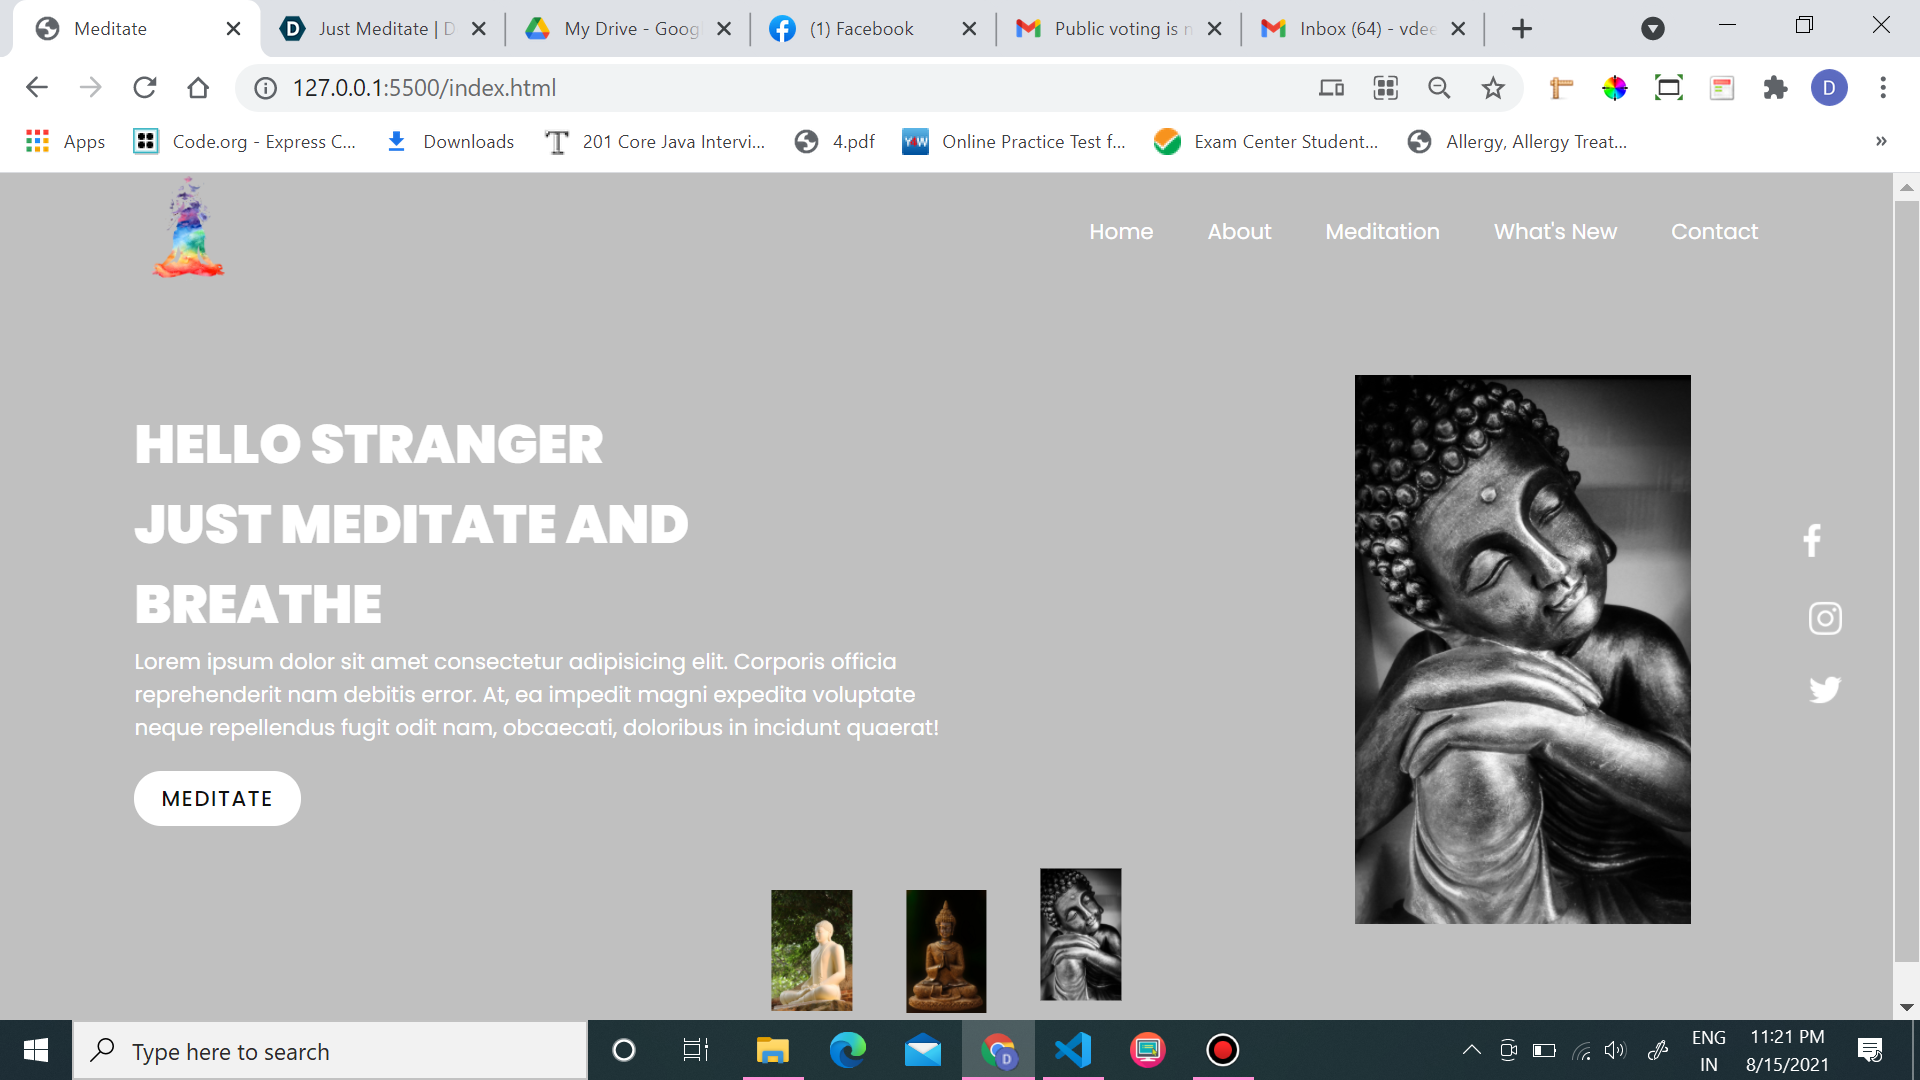Open the Chrome extensions puzzle icon
The image size is (1920, 1080).
(x=1775, y=88)
